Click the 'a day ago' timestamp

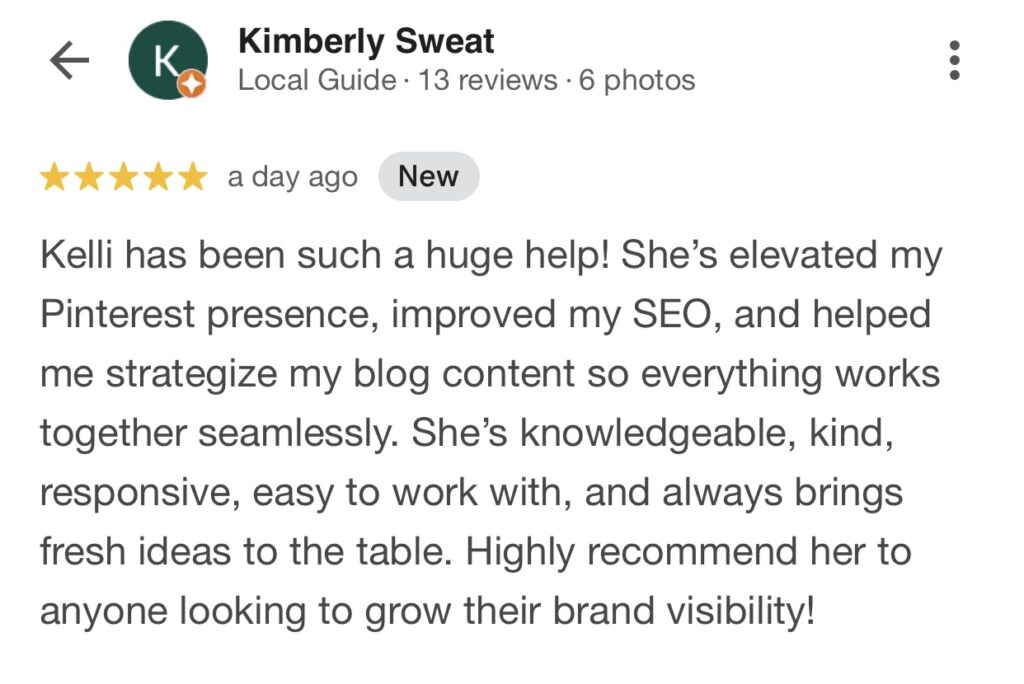pyautogui.click(x=292, y=178)
